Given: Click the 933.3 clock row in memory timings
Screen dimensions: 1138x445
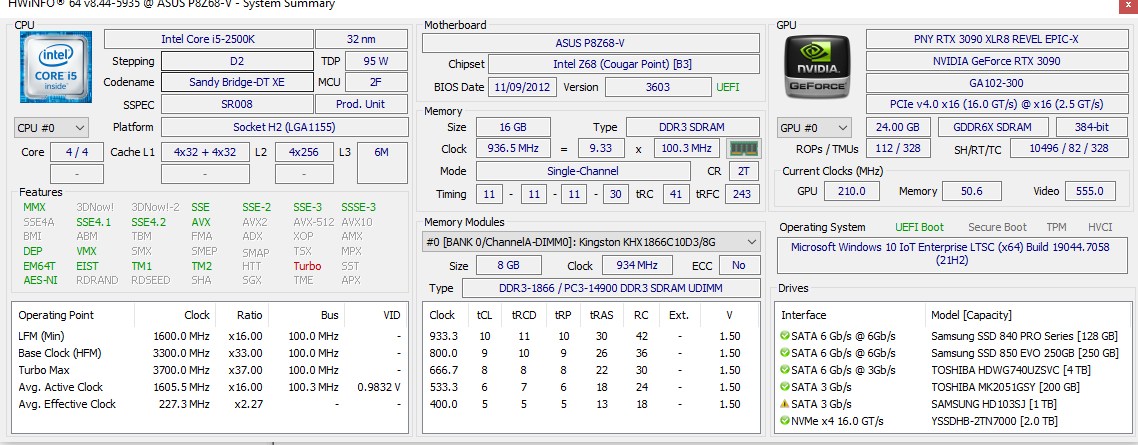Looking at the screenshot, I should point(591,336).
